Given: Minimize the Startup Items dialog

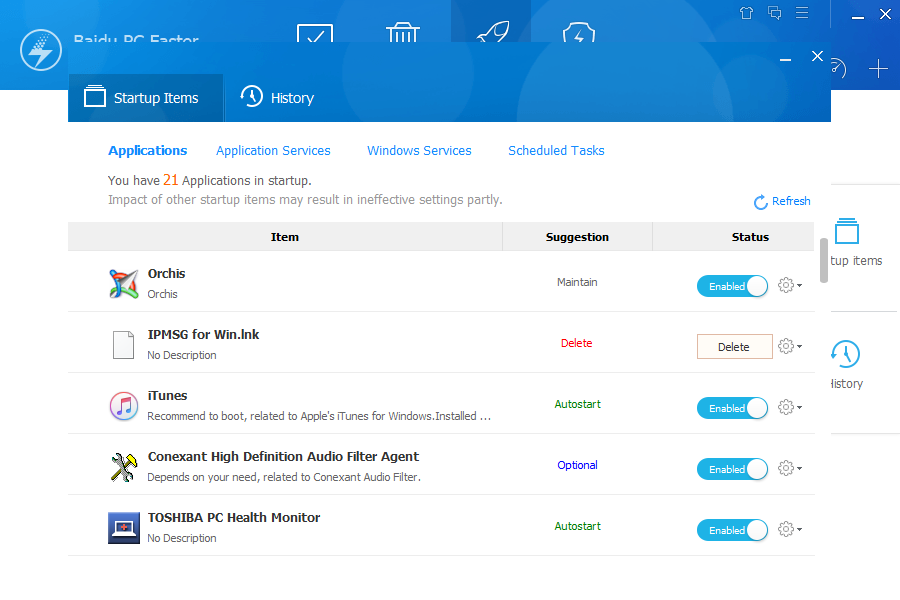Looking at the screenshot, I should tap(786, 59).
